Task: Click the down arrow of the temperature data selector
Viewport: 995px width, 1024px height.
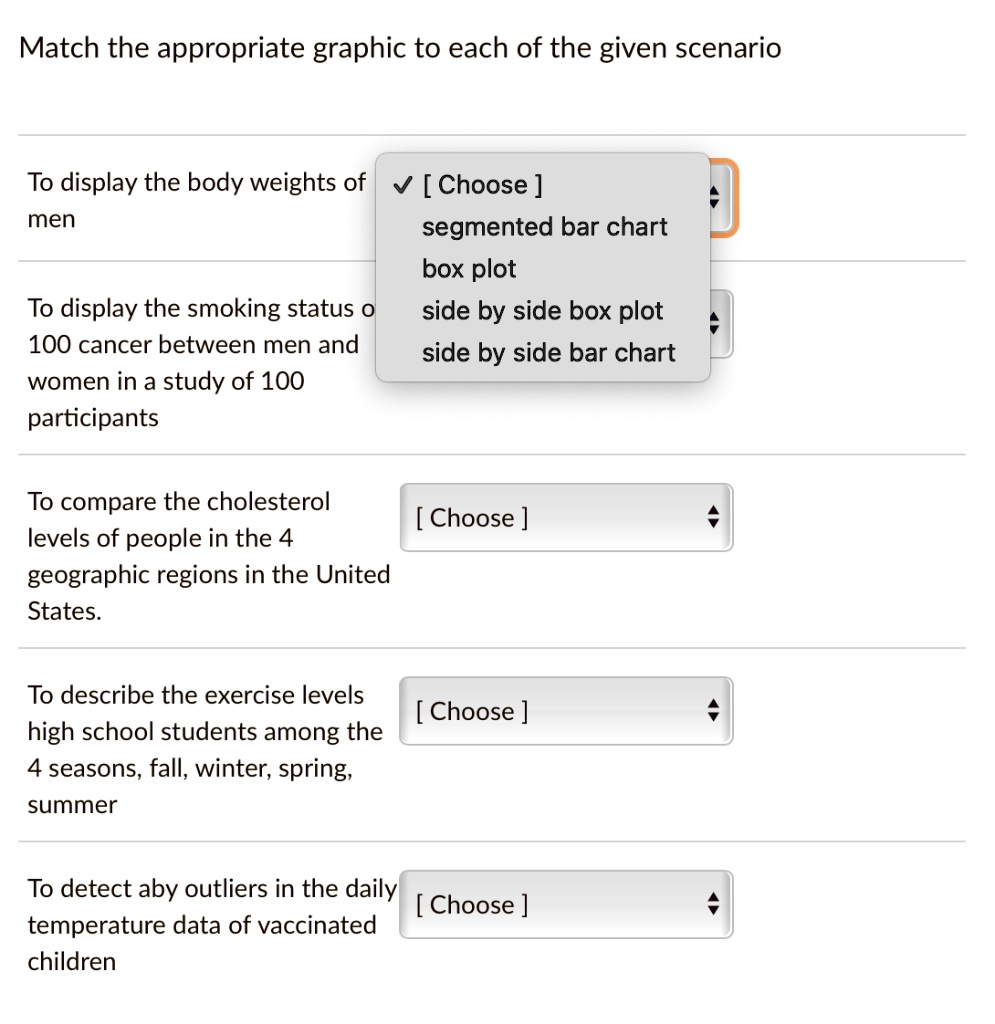Action: coord(713,909)
